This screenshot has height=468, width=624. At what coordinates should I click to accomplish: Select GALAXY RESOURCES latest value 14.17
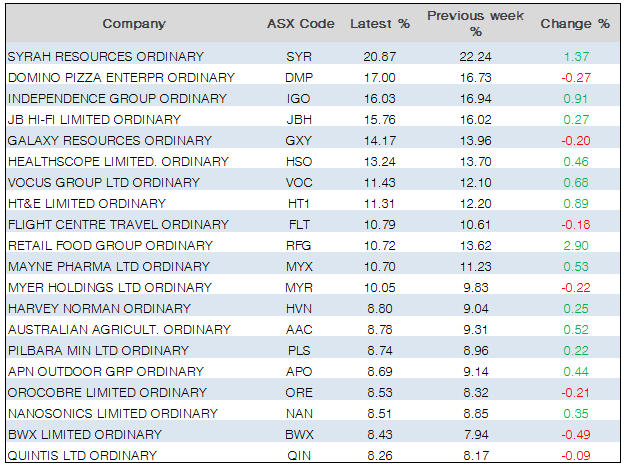379,140
